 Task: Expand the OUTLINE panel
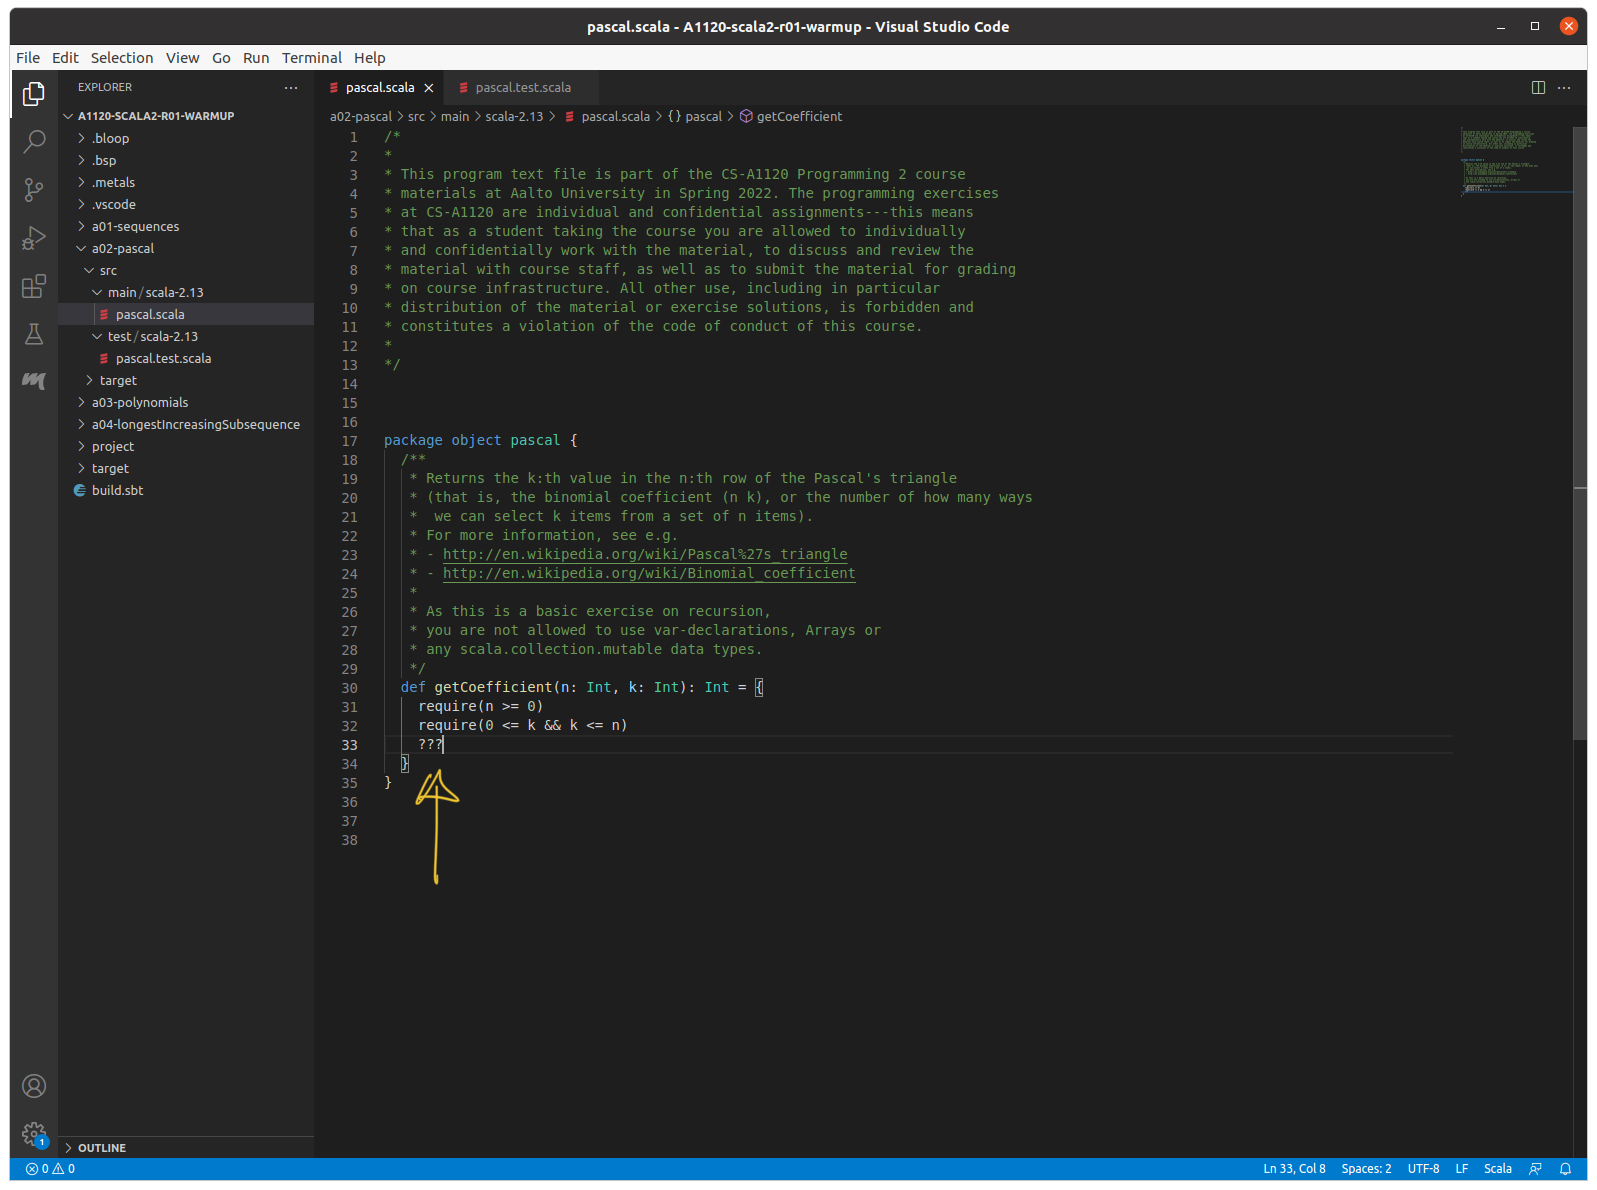pos(102,1148)
